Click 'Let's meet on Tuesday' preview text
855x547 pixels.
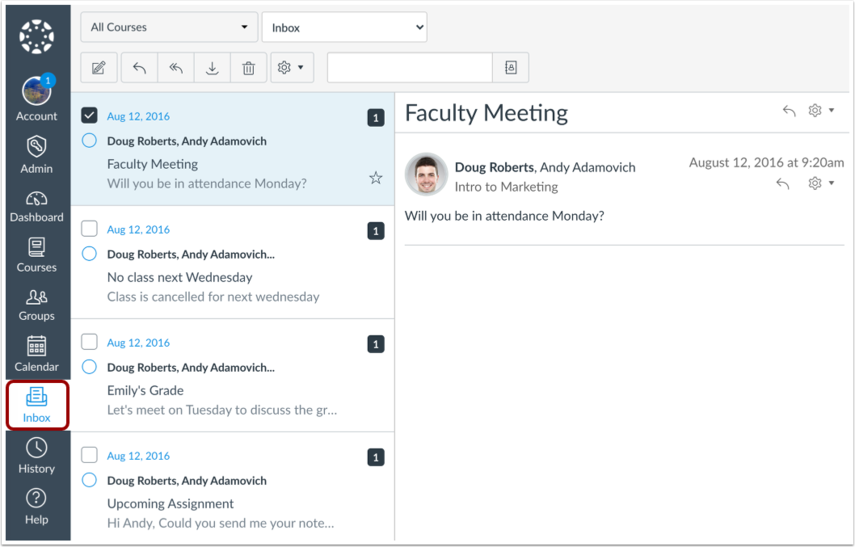point(222,410)
